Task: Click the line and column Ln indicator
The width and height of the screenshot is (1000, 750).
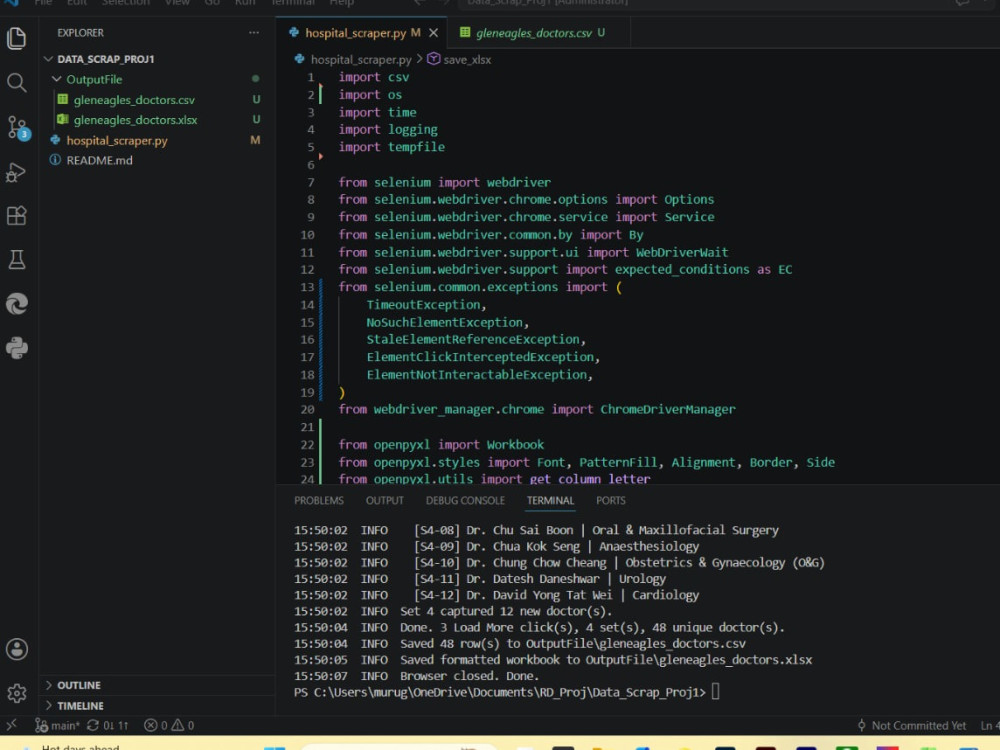Action: [x=989, y=725]
